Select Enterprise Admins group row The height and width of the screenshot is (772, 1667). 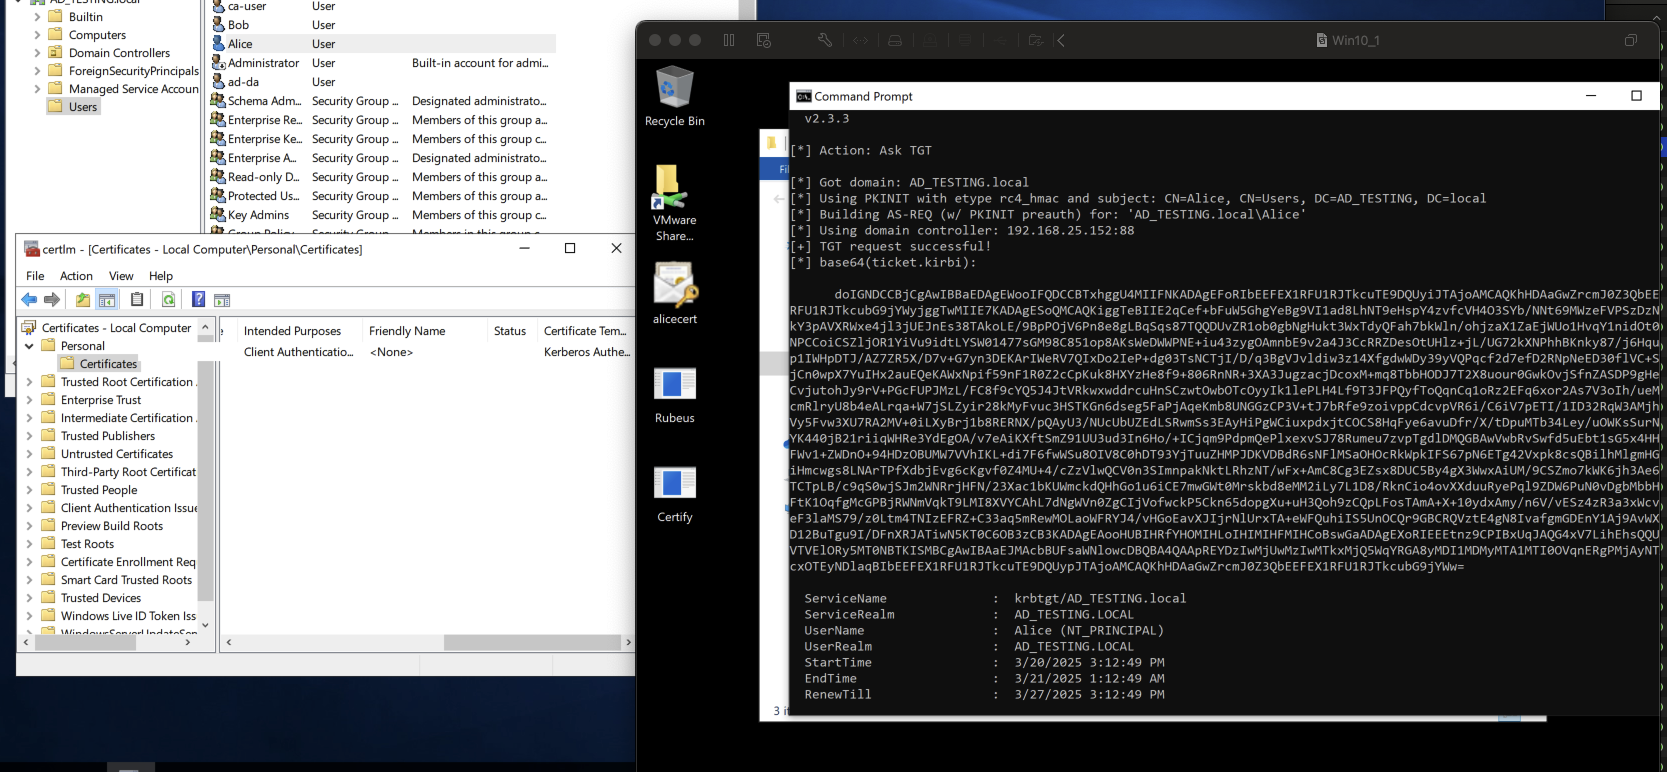pyautogui.click(x=383, y=158)
